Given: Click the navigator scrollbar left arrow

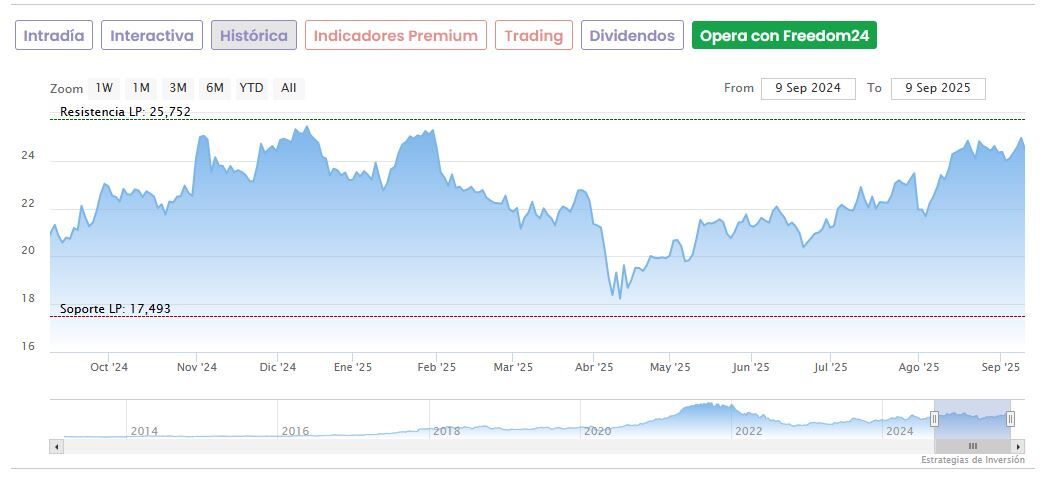Looking at the screenshot, I should pyautogui.click(x=56, y=446).
